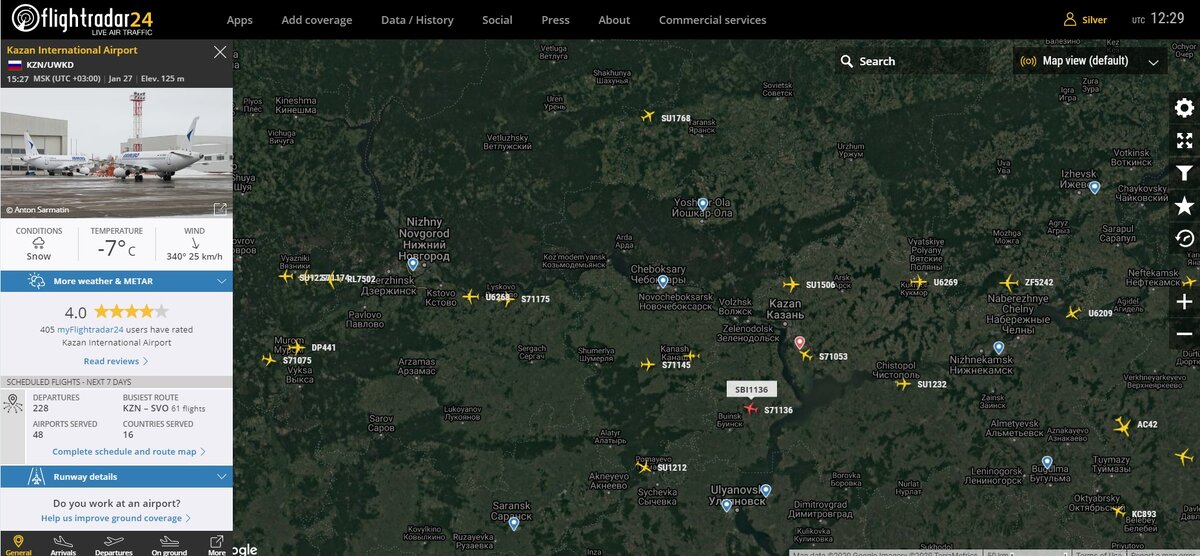Open Help us improve ground coverage
The width and height of the screenshot is (1200, 556).
(x=116, y=518)
